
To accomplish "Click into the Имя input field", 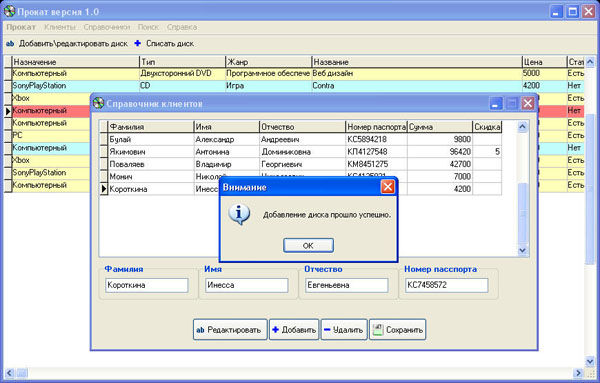I will coord(246,285).
